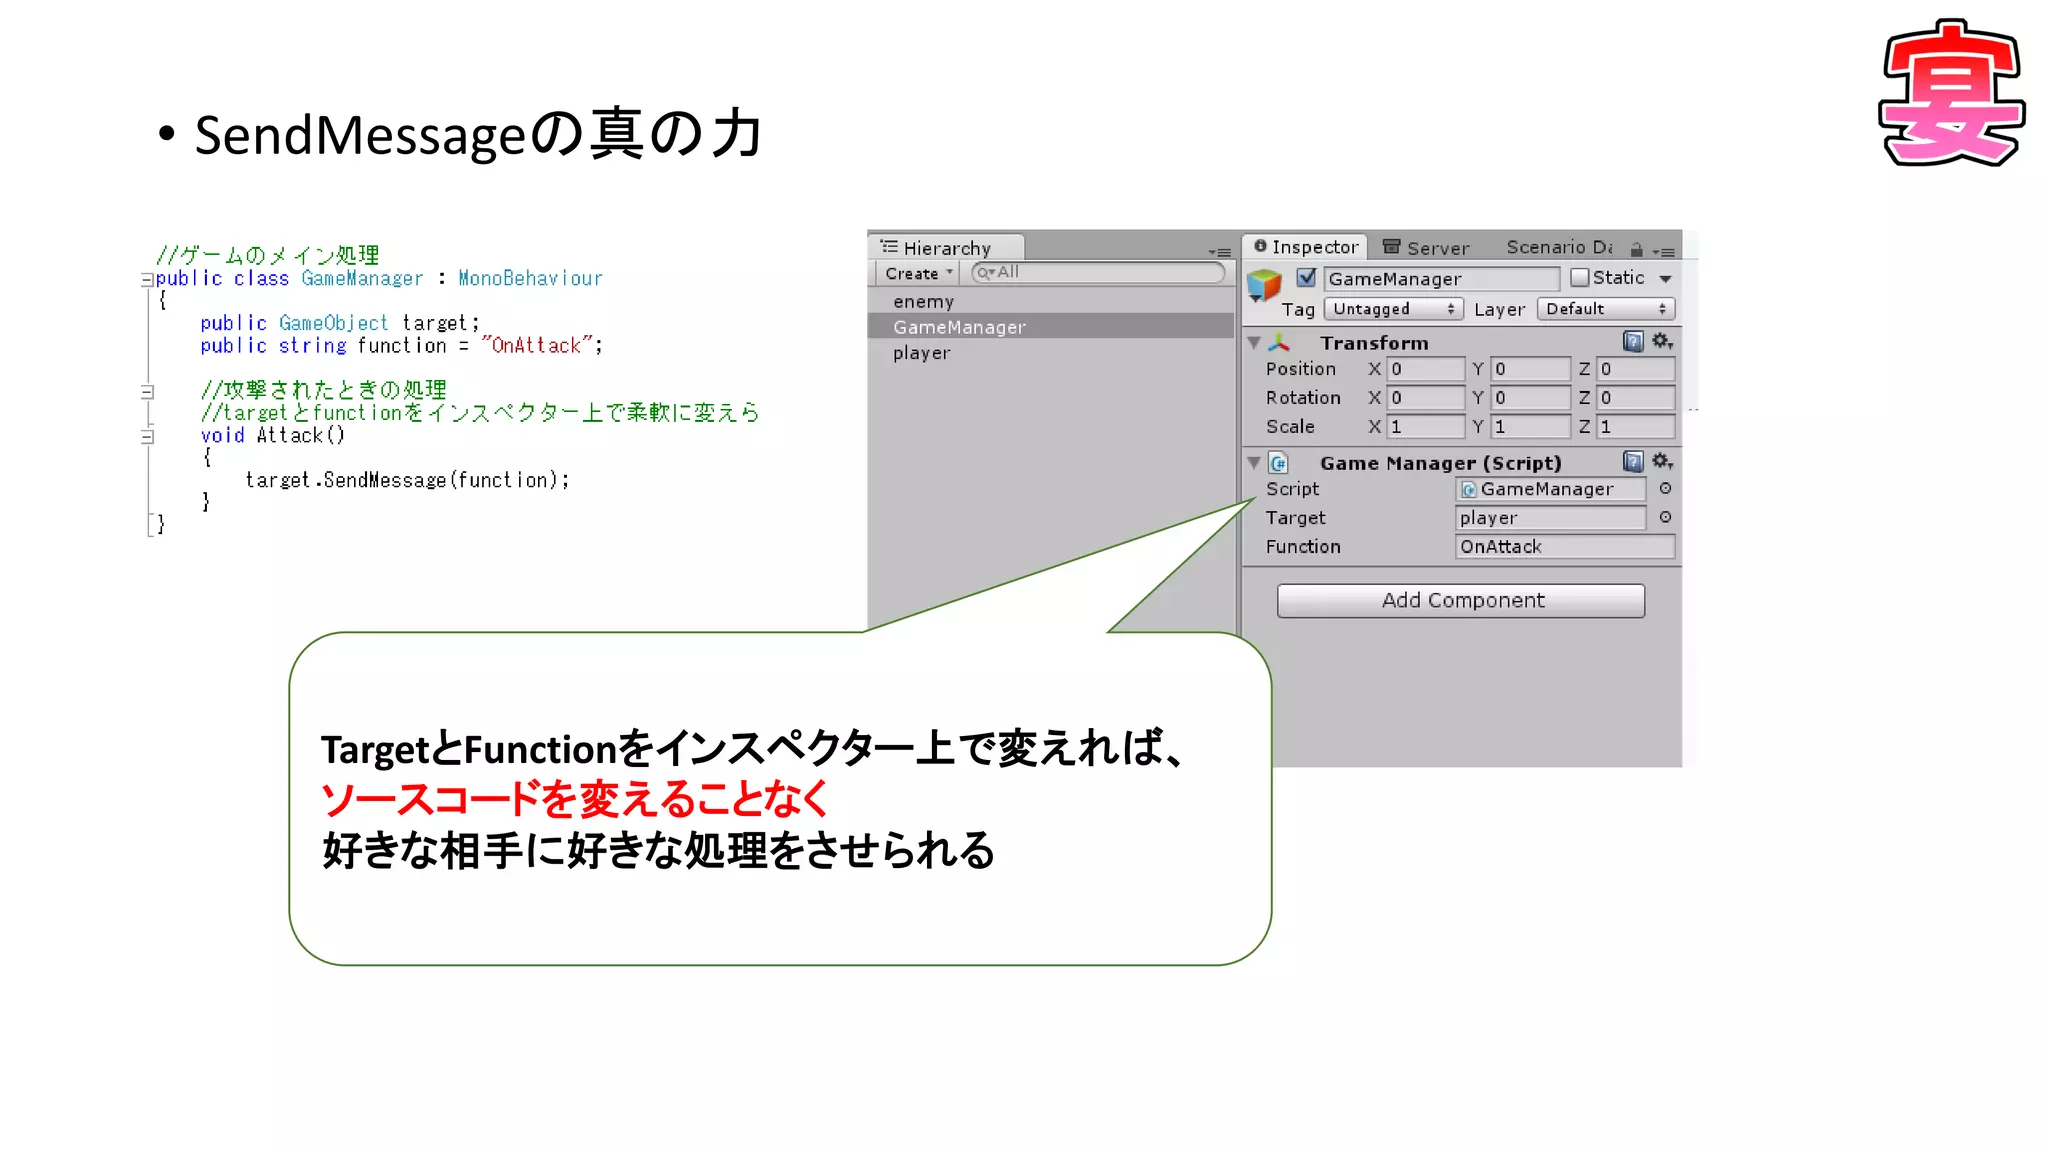Pick an object for the Target field
This screenshot has height=1152, width=2048.
point(1665,517)
